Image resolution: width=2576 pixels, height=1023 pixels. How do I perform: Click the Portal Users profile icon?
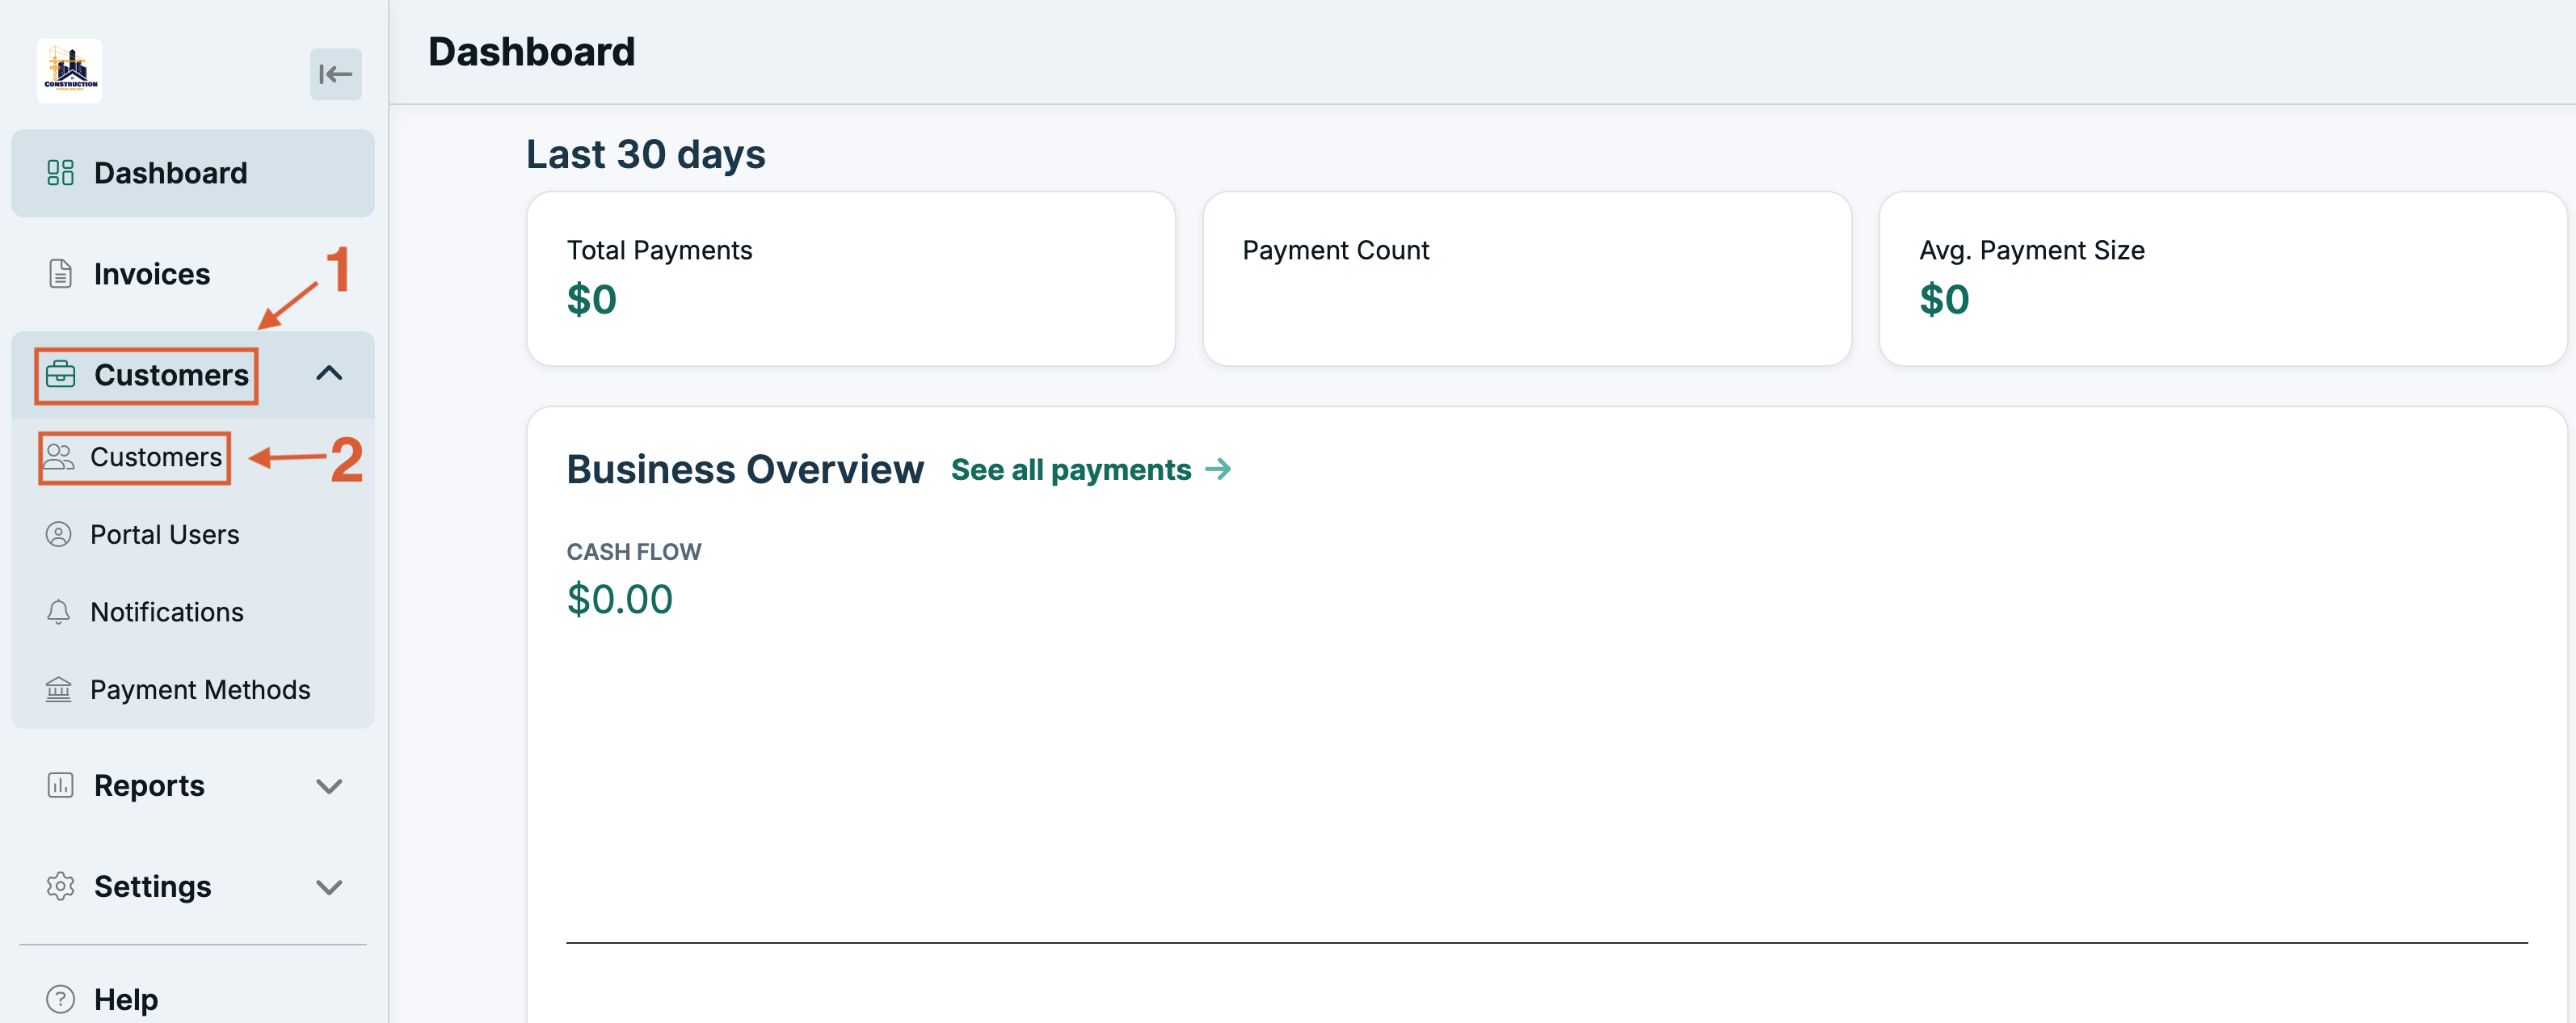59,534
